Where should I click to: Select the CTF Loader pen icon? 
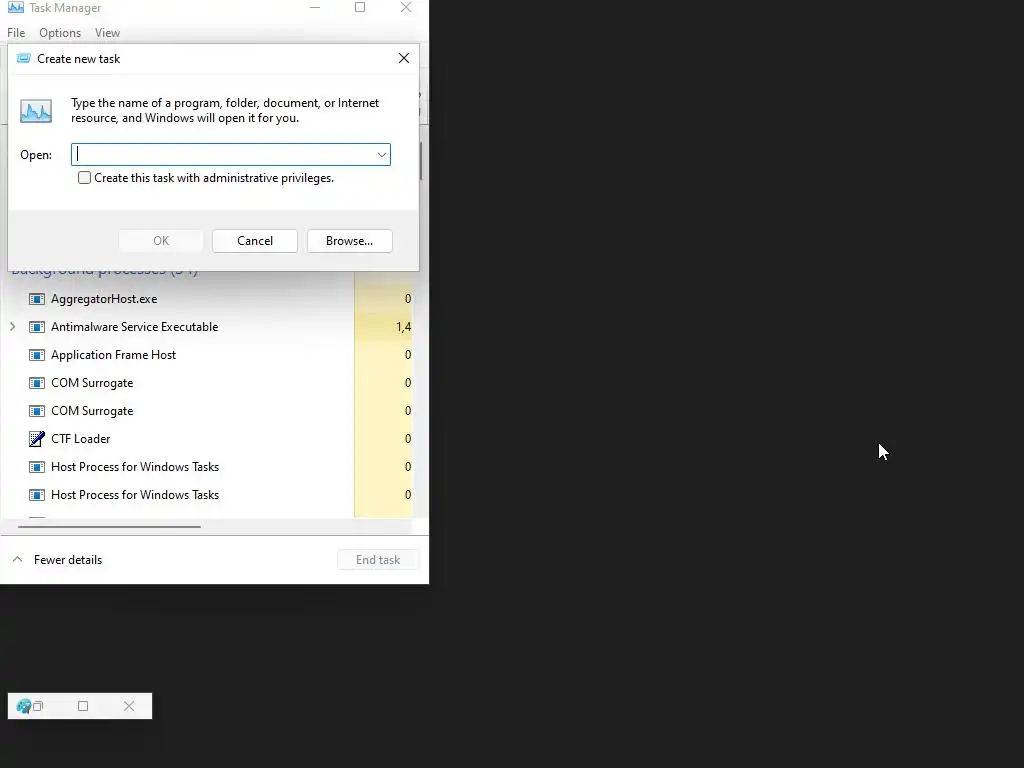click(37, 439)
